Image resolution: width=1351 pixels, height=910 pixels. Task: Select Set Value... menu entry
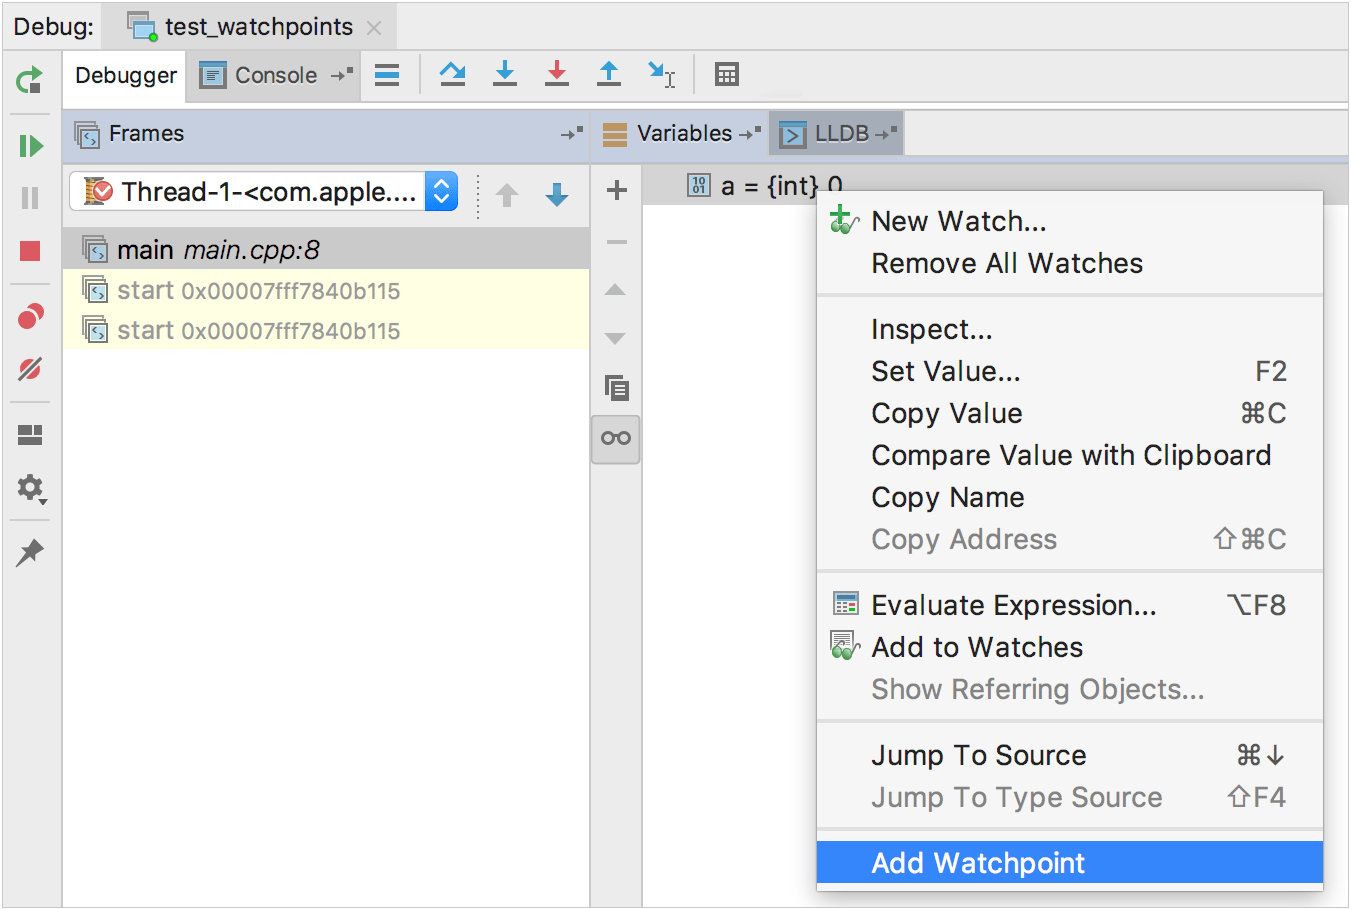(x=1070, y=371)
